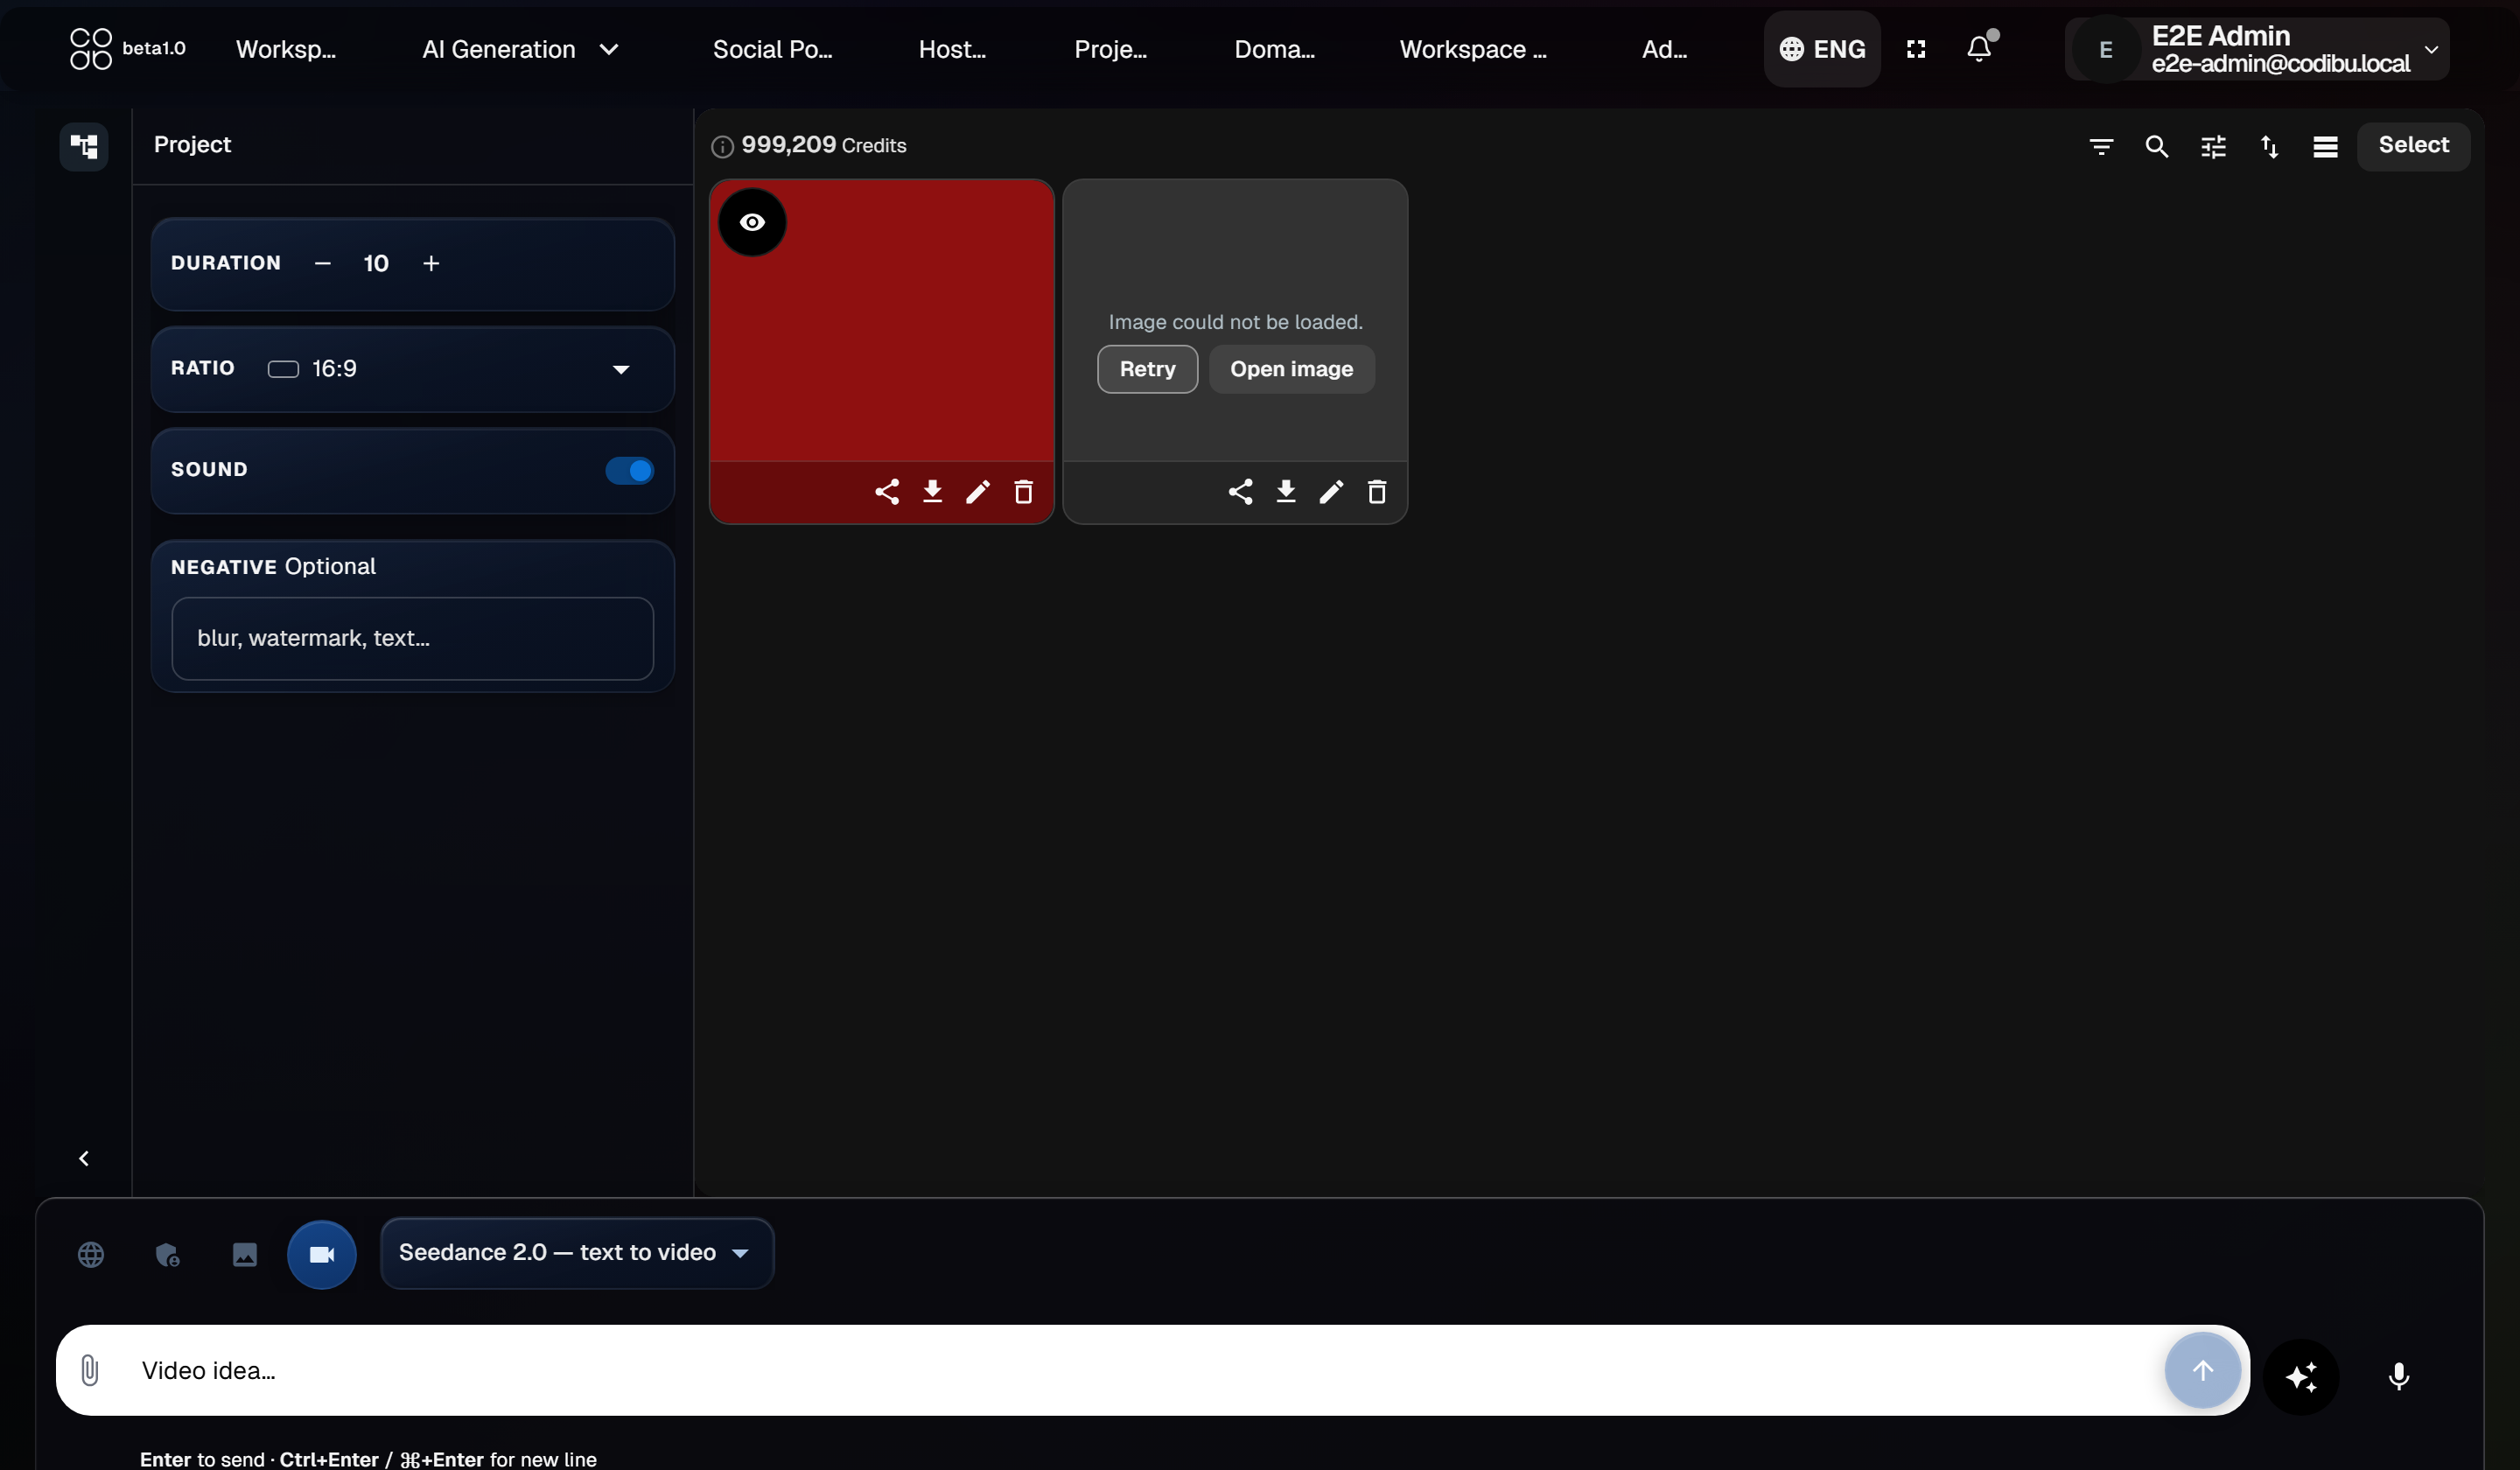Share the failed image card
The width and height of the screenshot is (2520, 1470).
pyautogui.click(x=1240, y=491)
